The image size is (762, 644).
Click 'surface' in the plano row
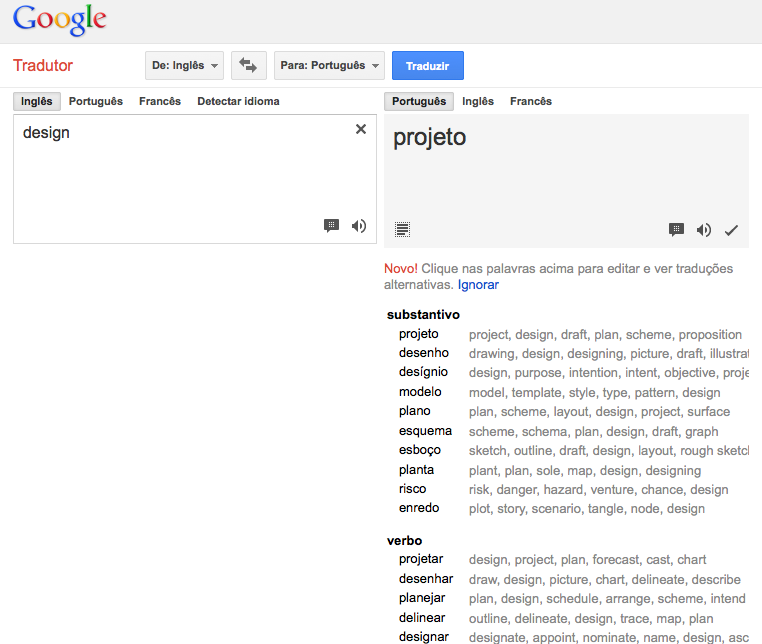709,412
